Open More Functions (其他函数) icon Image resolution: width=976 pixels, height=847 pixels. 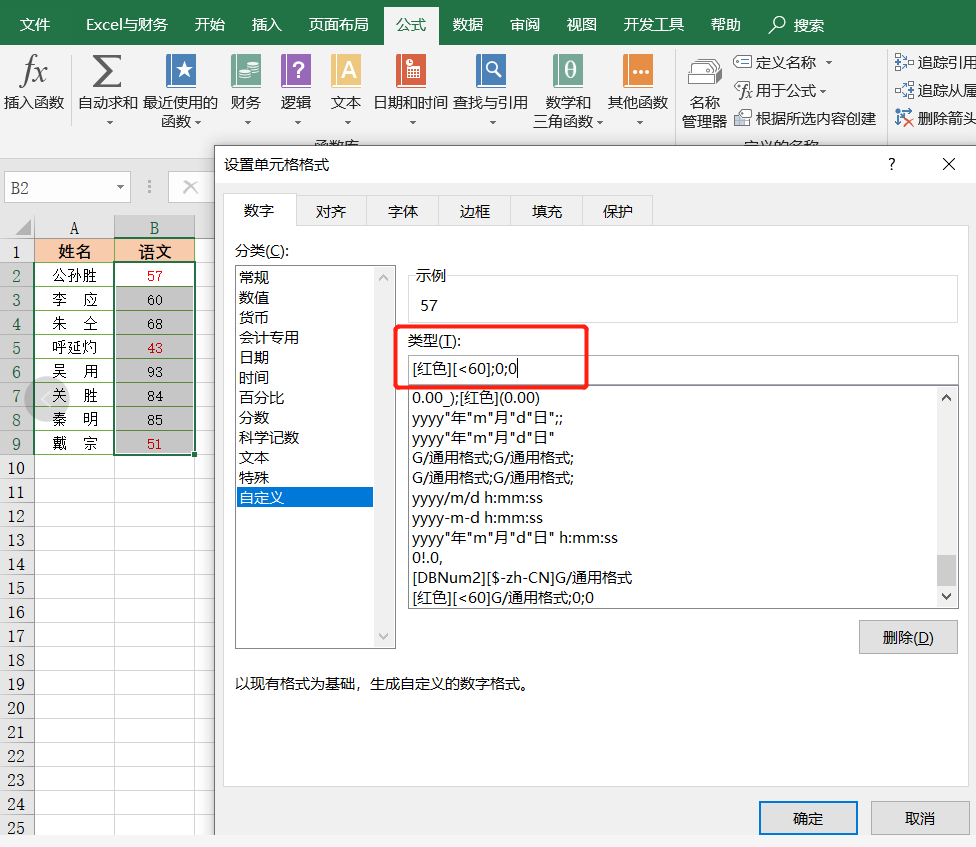tap(638, 70)
